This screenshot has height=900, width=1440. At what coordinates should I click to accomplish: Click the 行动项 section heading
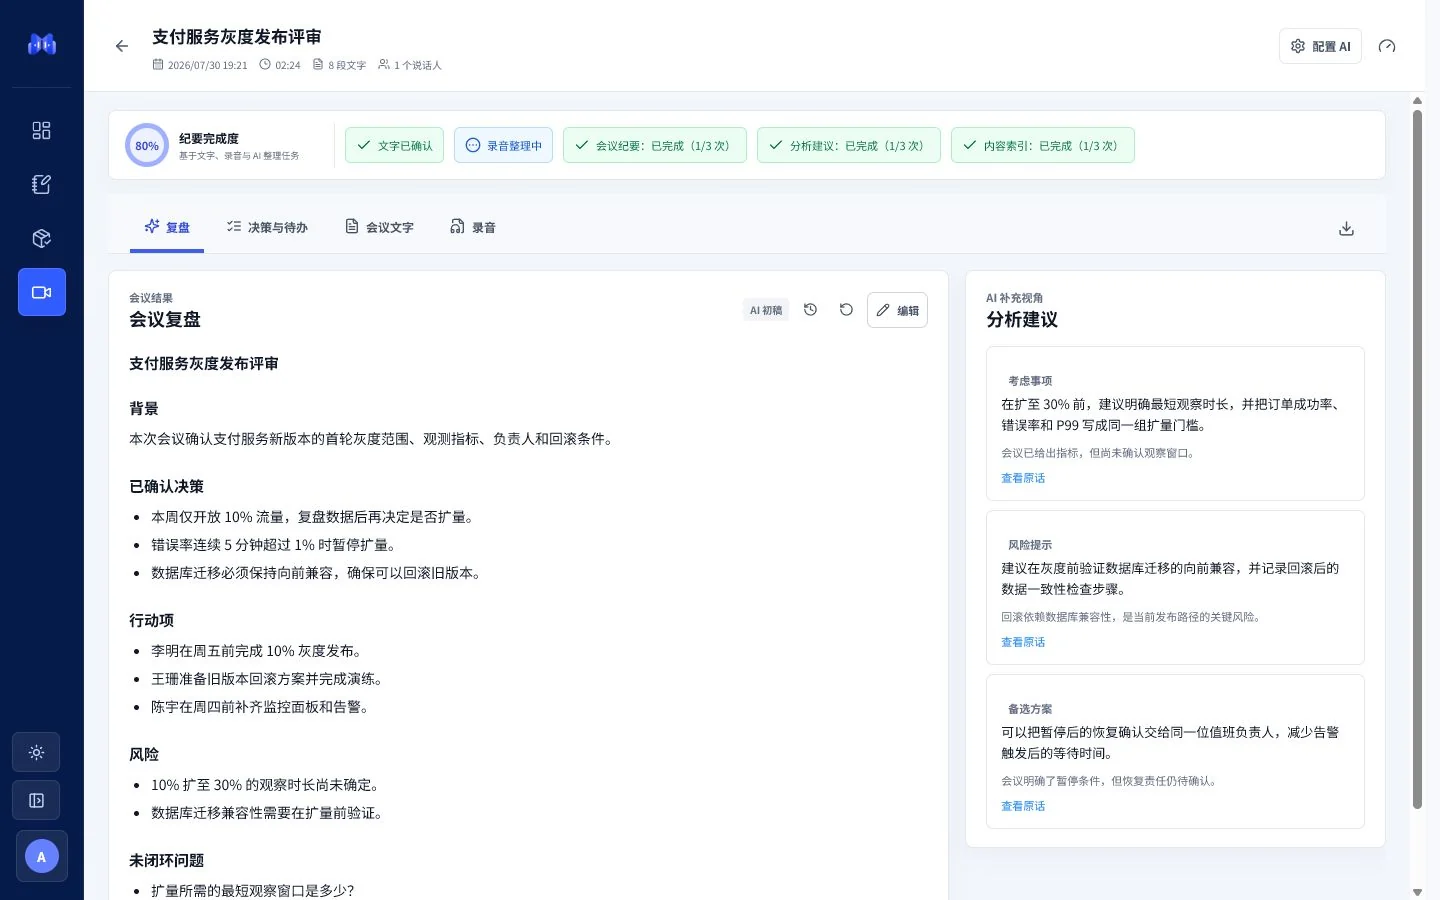point(151,620)
